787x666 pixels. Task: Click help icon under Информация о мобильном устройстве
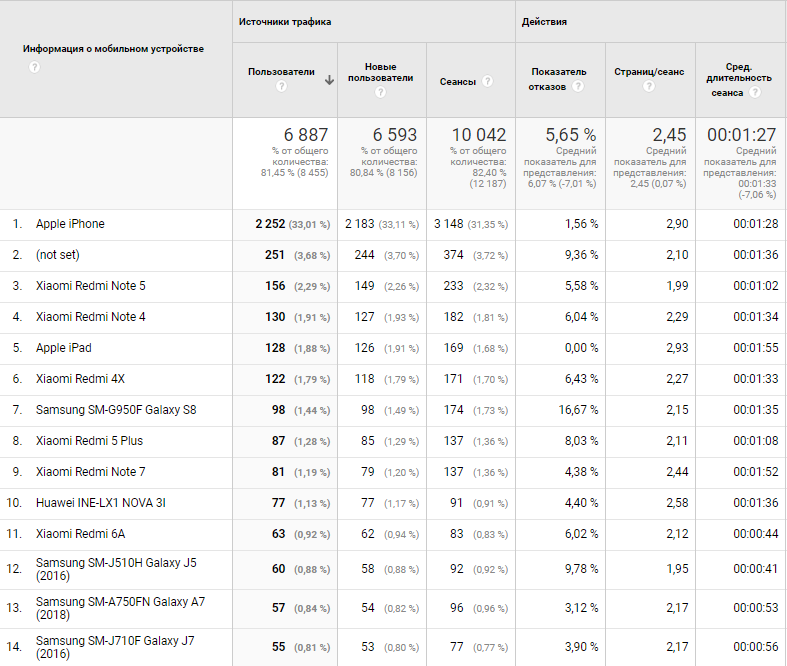[x=34, y=67]
